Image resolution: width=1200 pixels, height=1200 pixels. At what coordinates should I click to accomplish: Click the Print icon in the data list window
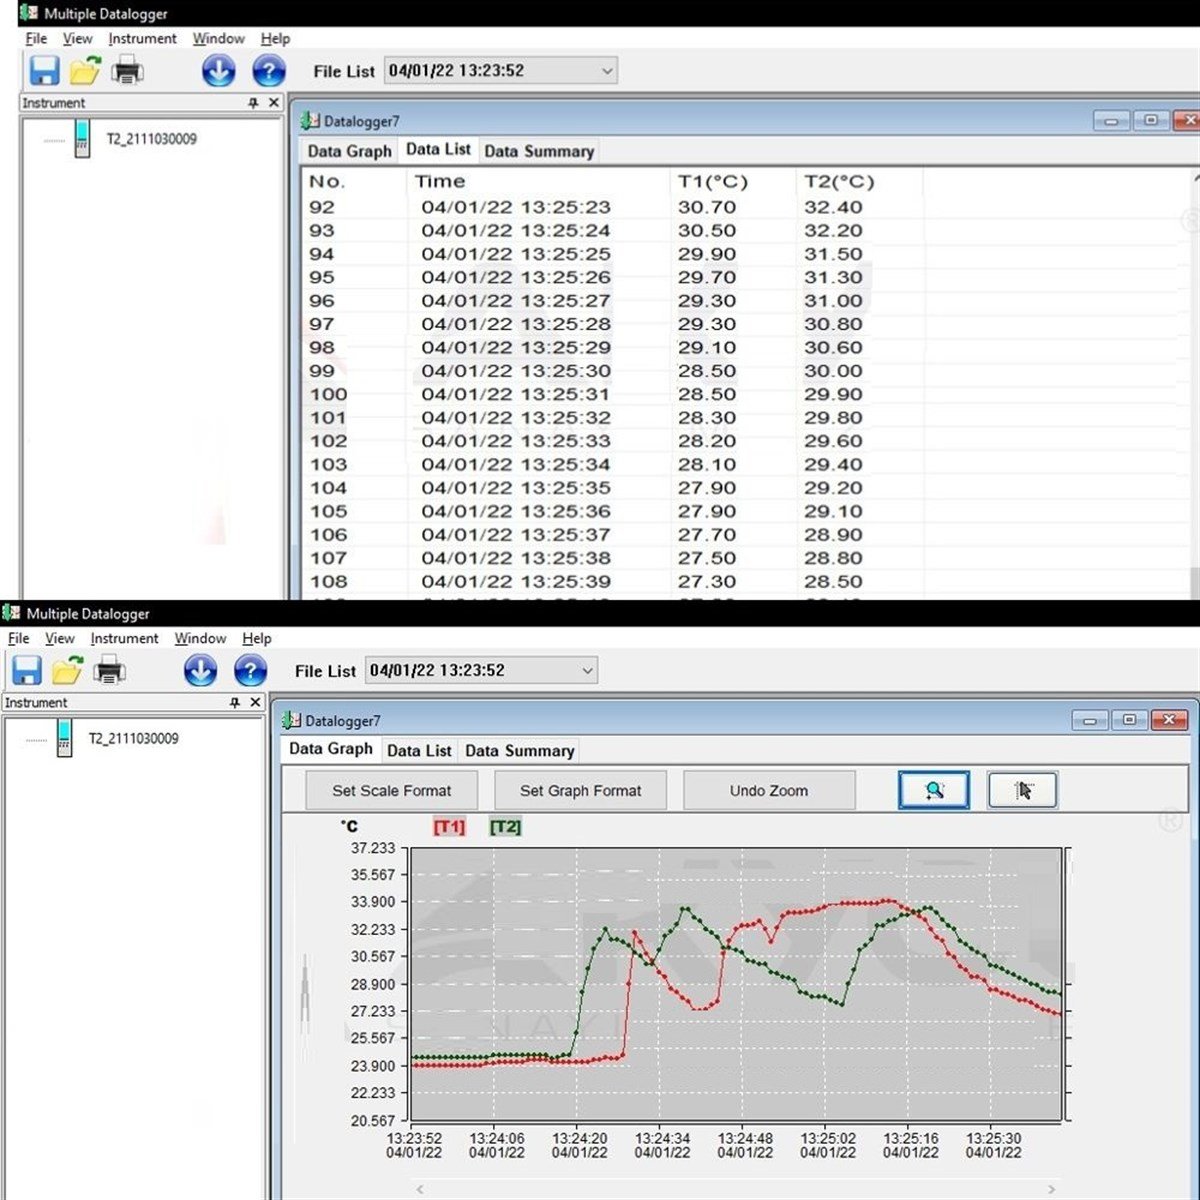[128, 71]
